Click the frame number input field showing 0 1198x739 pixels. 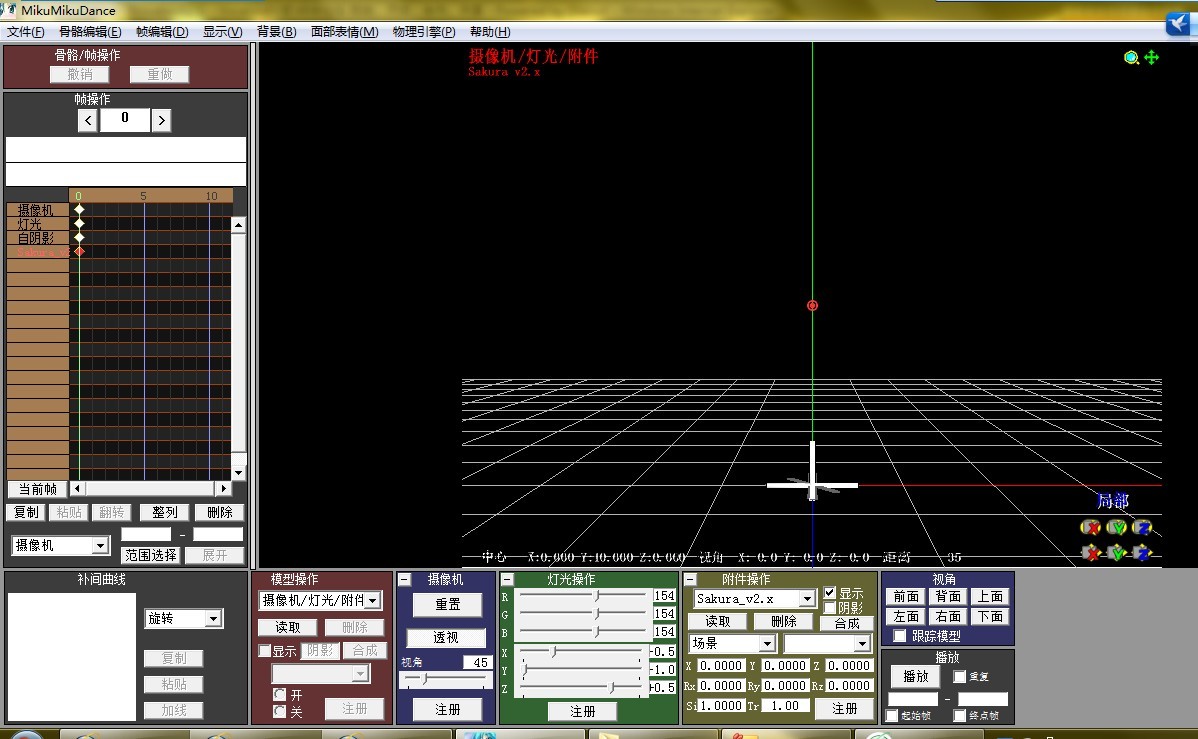click(125, 118)
